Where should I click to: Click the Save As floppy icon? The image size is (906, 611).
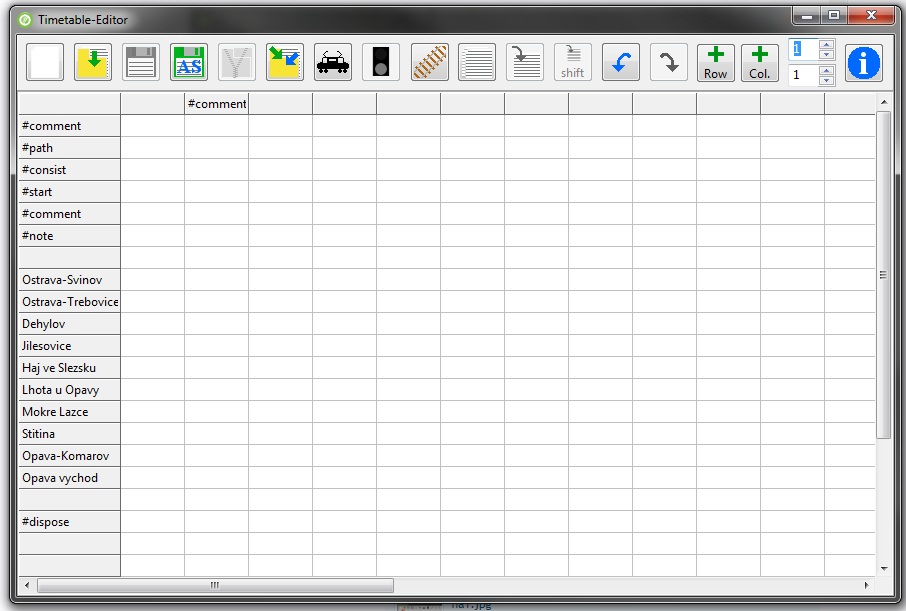coord(189,62)
